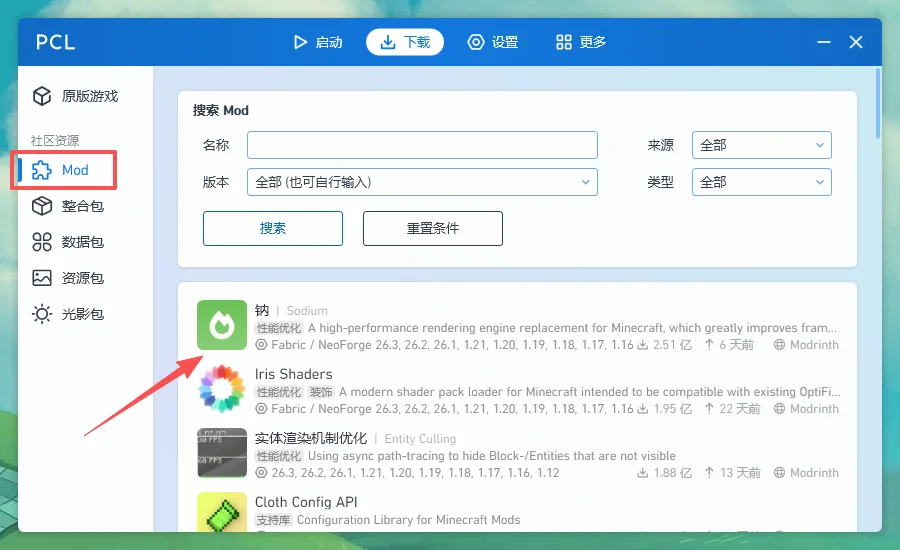Click the 性能优化 tag on Entity Culling row
The height and width of the screenshot is (550, 900).
pyautogui.click(x=278, y=456)
